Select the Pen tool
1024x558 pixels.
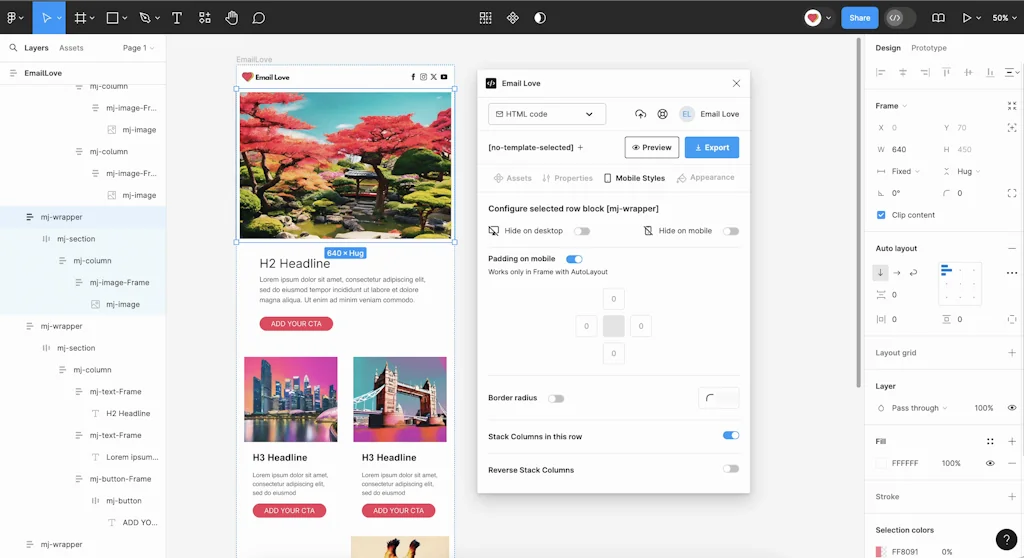click(x=145, y=18)
